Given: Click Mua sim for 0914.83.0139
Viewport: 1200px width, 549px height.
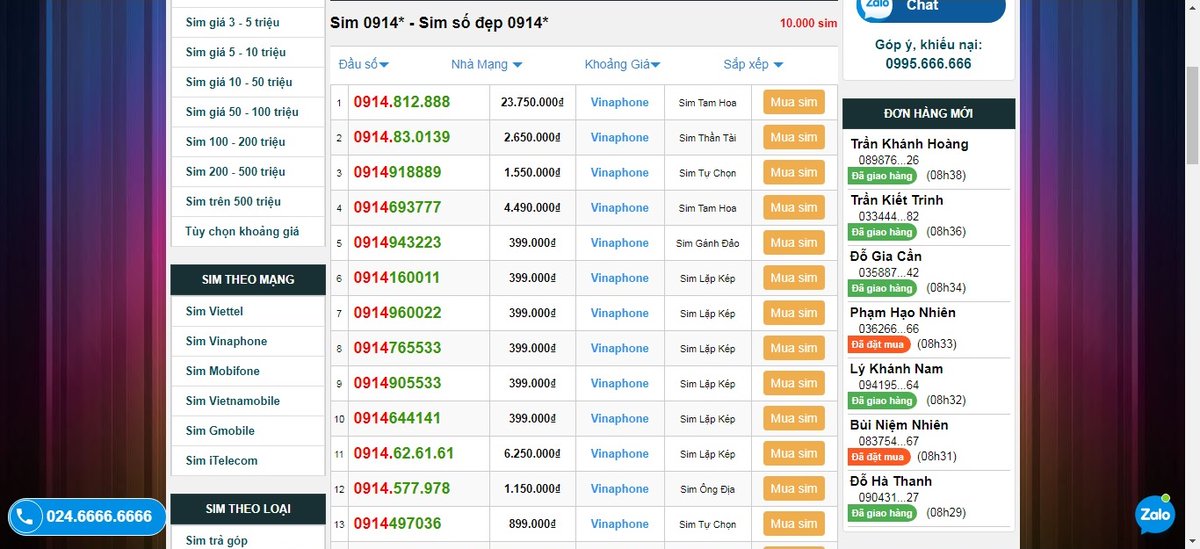Looking at the screenshot, I should [794, 137].
